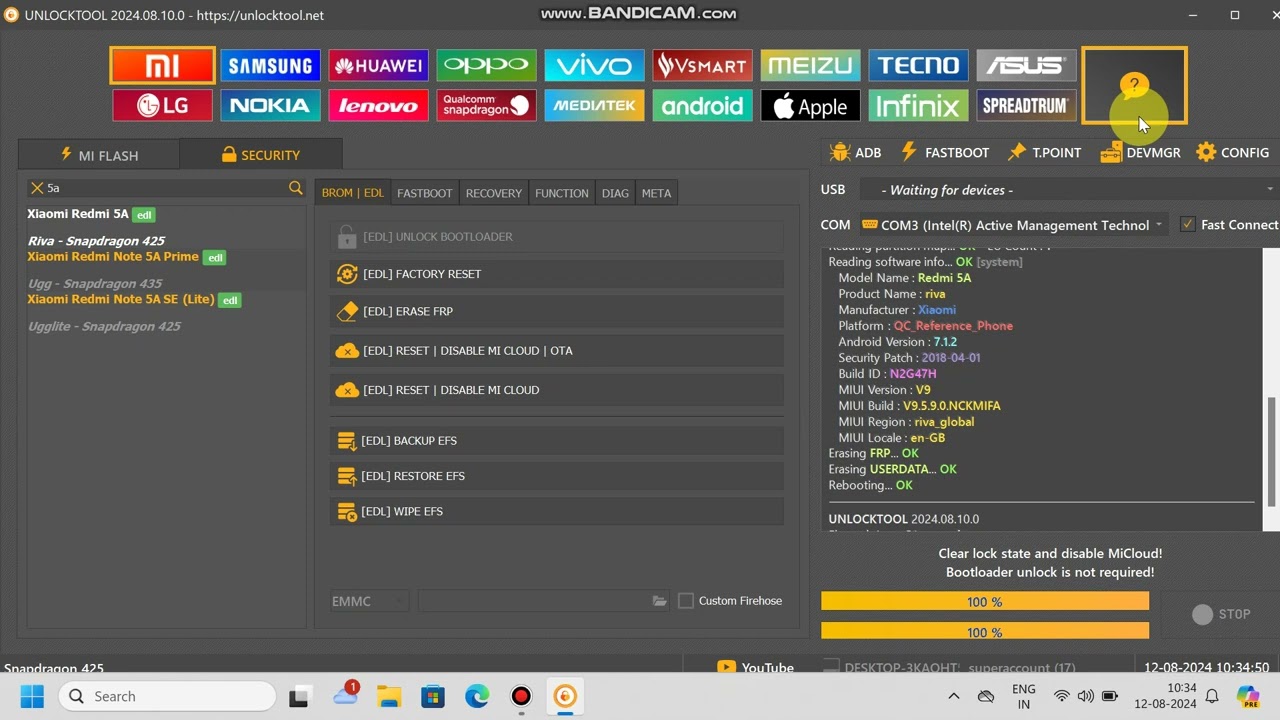1280x720 pixels.
Task: Open the help question-mark tile
Action: [x=1134, y=85]
